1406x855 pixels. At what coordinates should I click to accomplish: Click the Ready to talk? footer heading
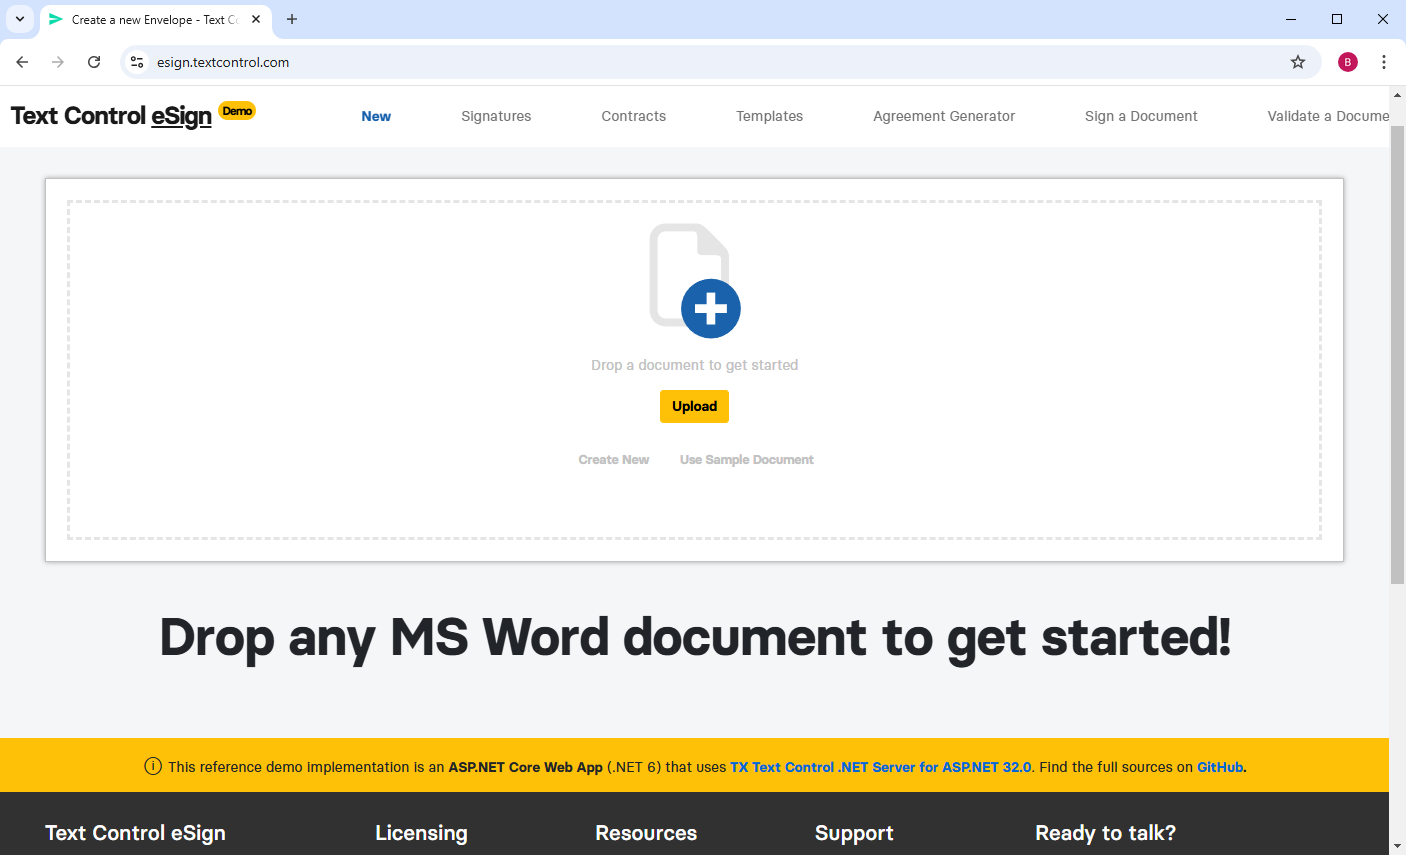coord(1105,833)
